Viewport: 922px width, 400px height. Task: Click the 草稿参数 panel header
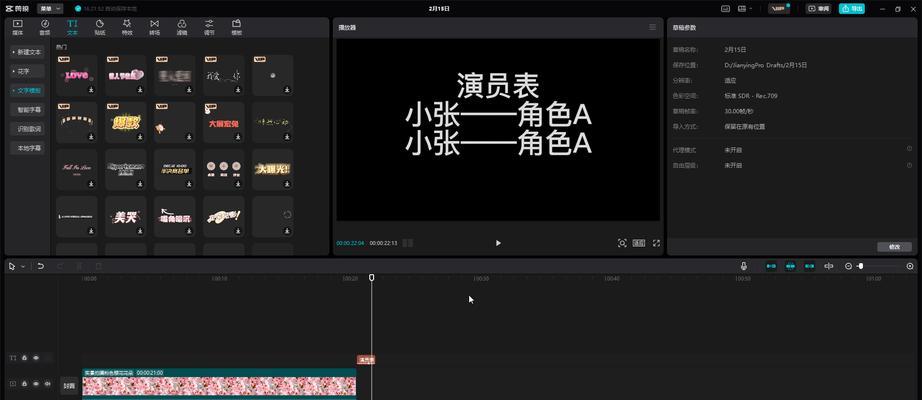coord(684,28)
